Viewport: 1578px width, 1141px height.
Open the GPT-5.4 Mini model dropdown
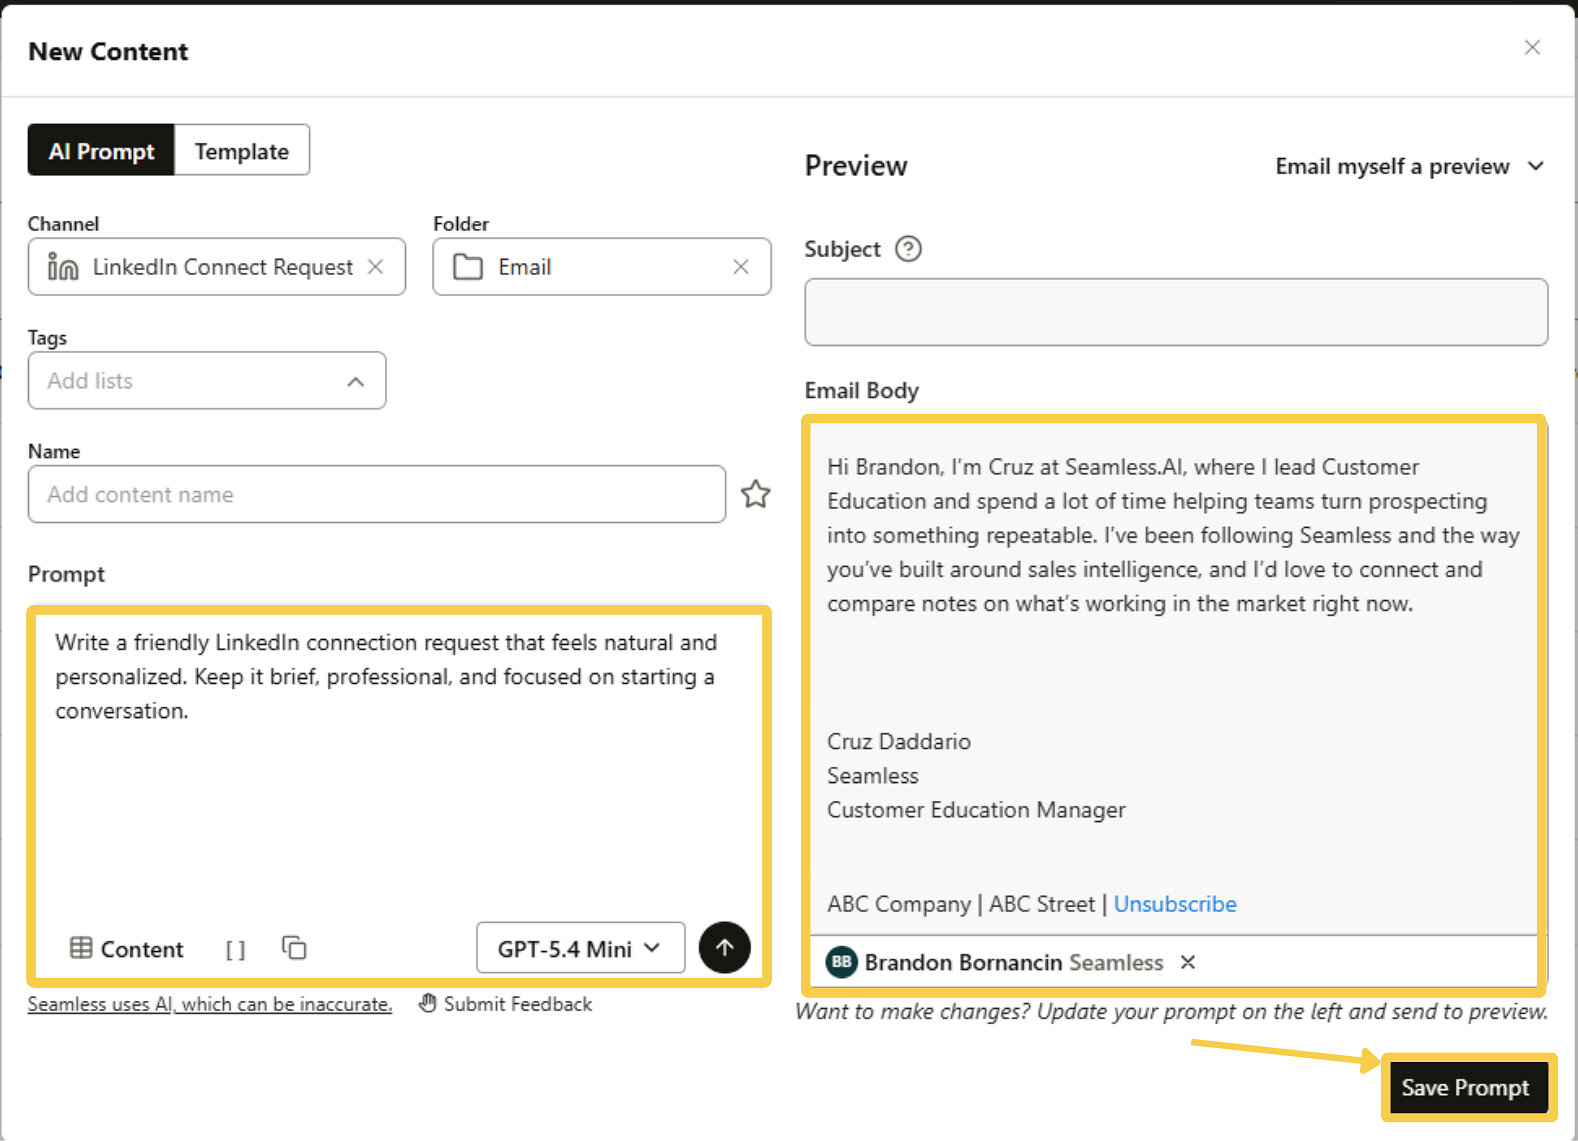point(581,948)
